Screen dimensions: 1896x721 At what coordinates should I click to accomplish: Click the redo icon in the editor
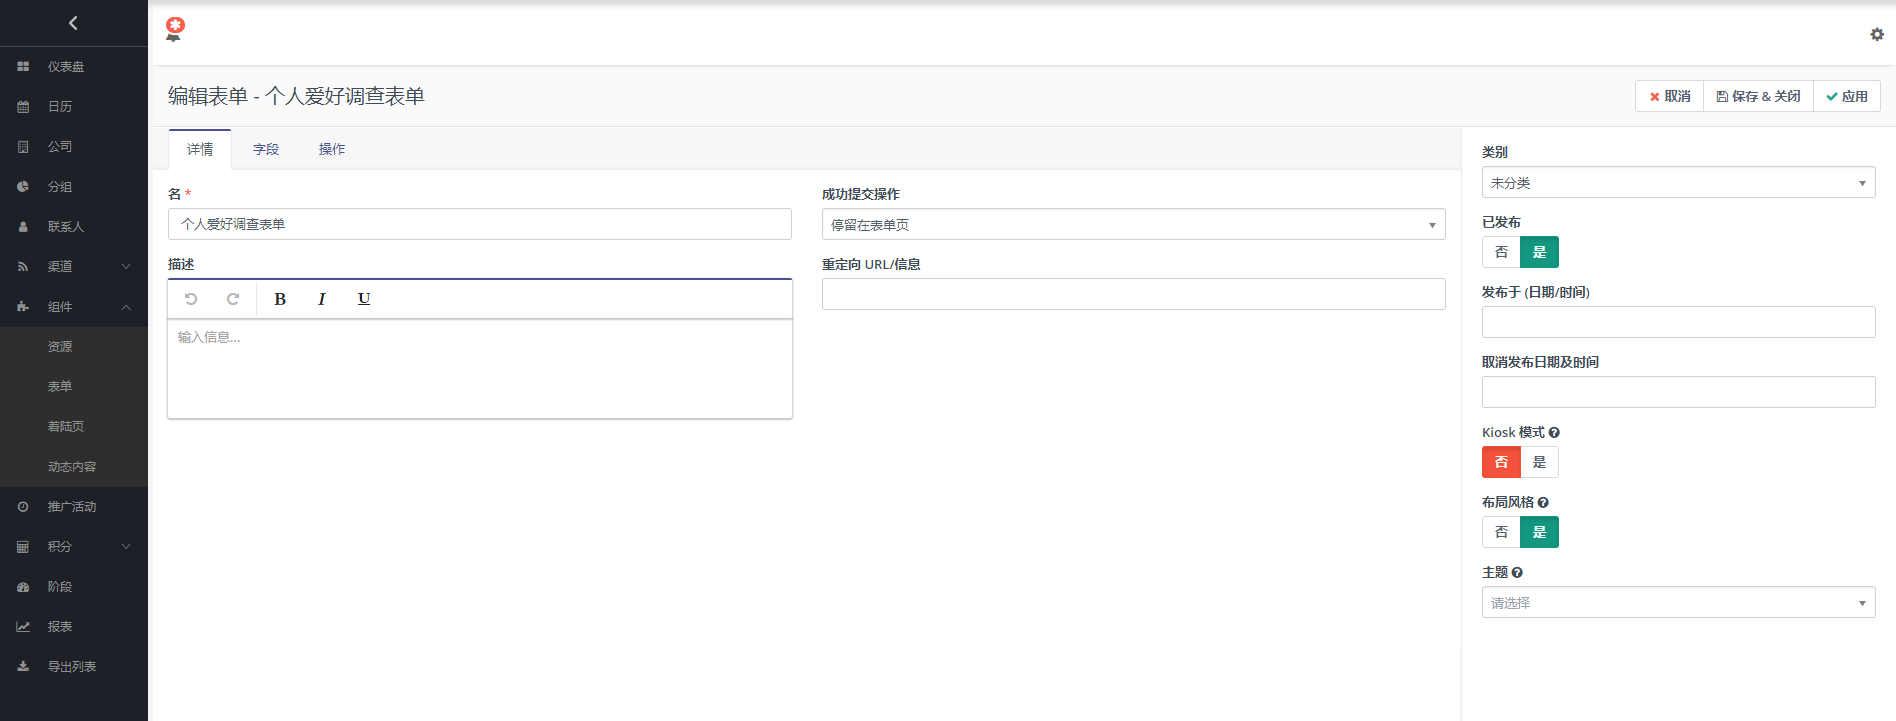pyautogui.click(x=233, y=299)
